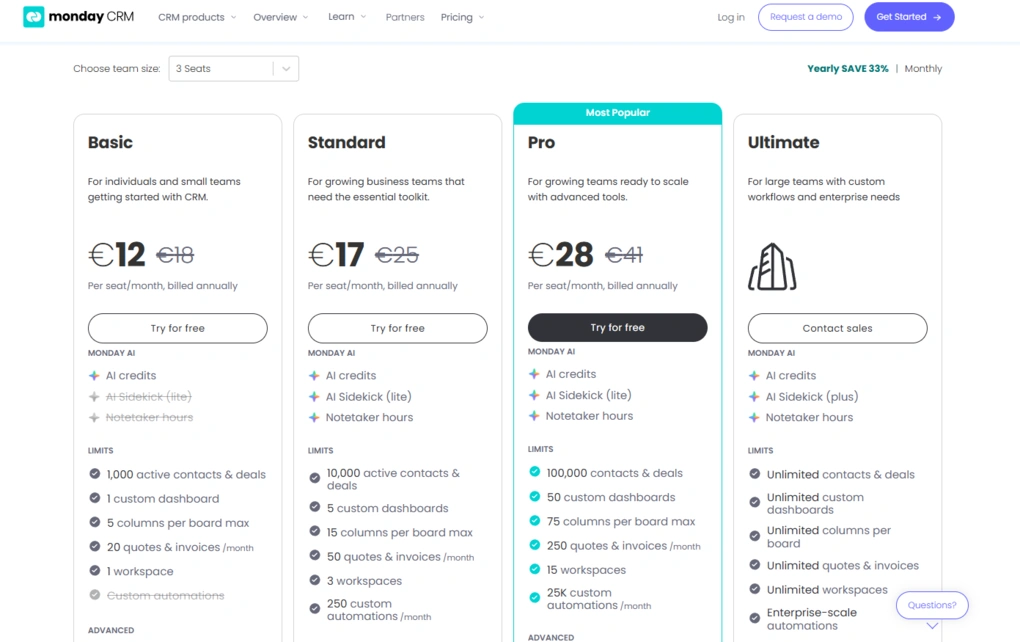
Task: Click the monday CRM logo icon
Action: (x=34, y=17)
